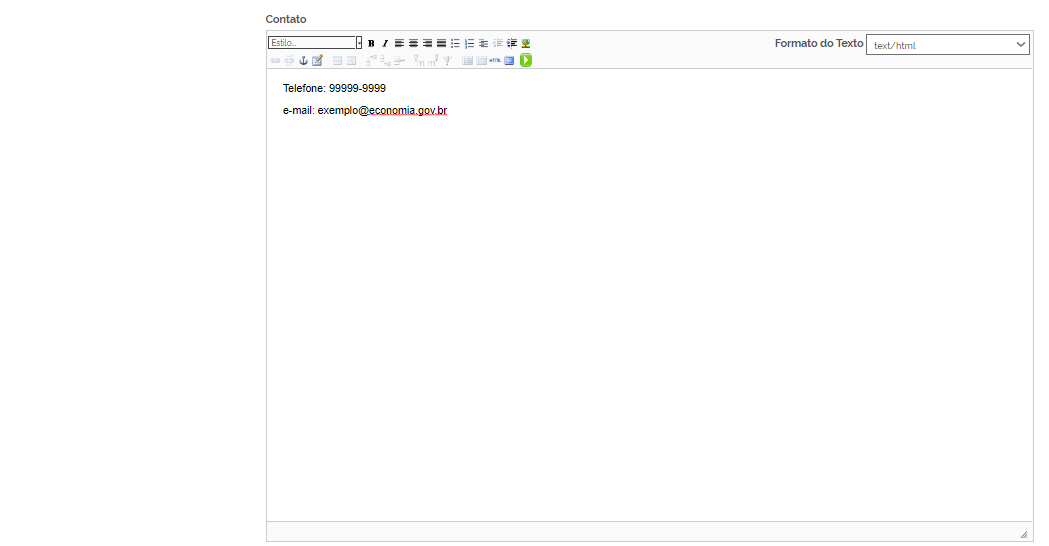Toggle bold formatting in the editor
The width and height of the screenshot is (1049, 546).
371,44
